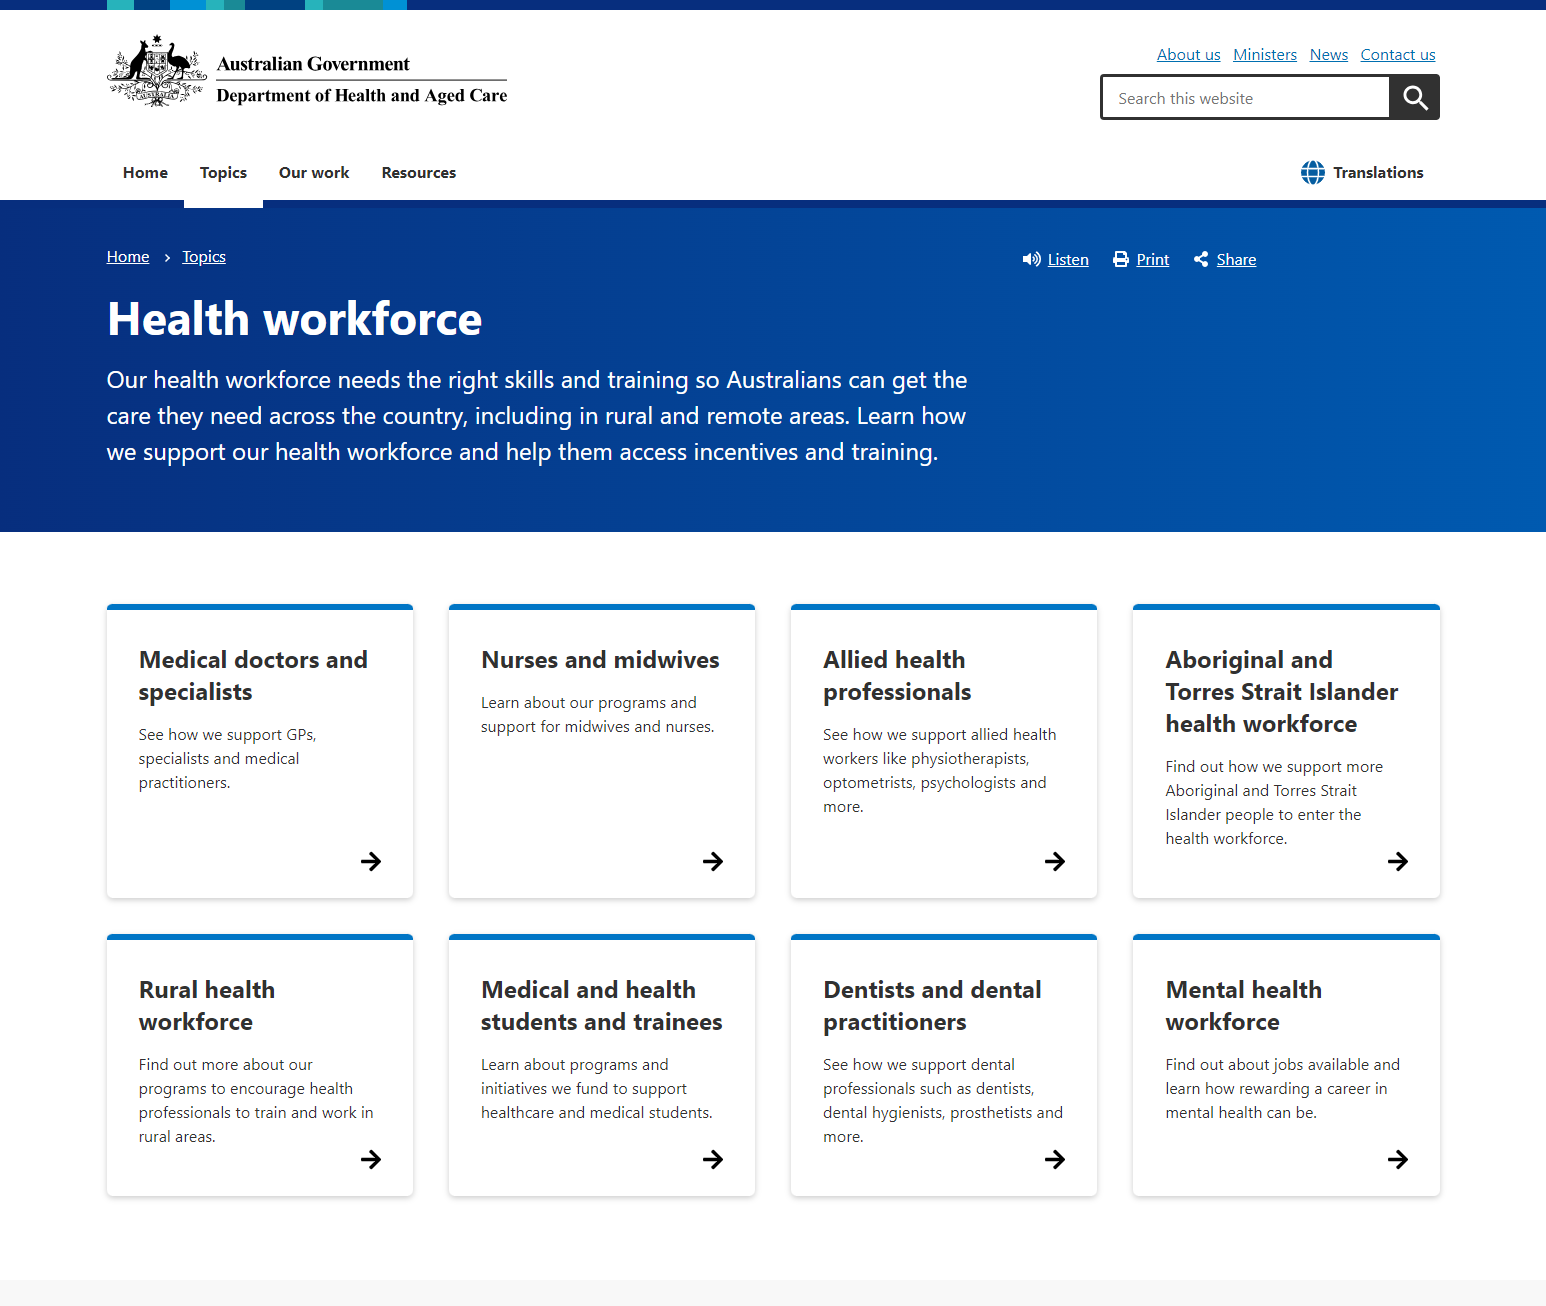Open the Topics tab in the navigation

[223, 172]
